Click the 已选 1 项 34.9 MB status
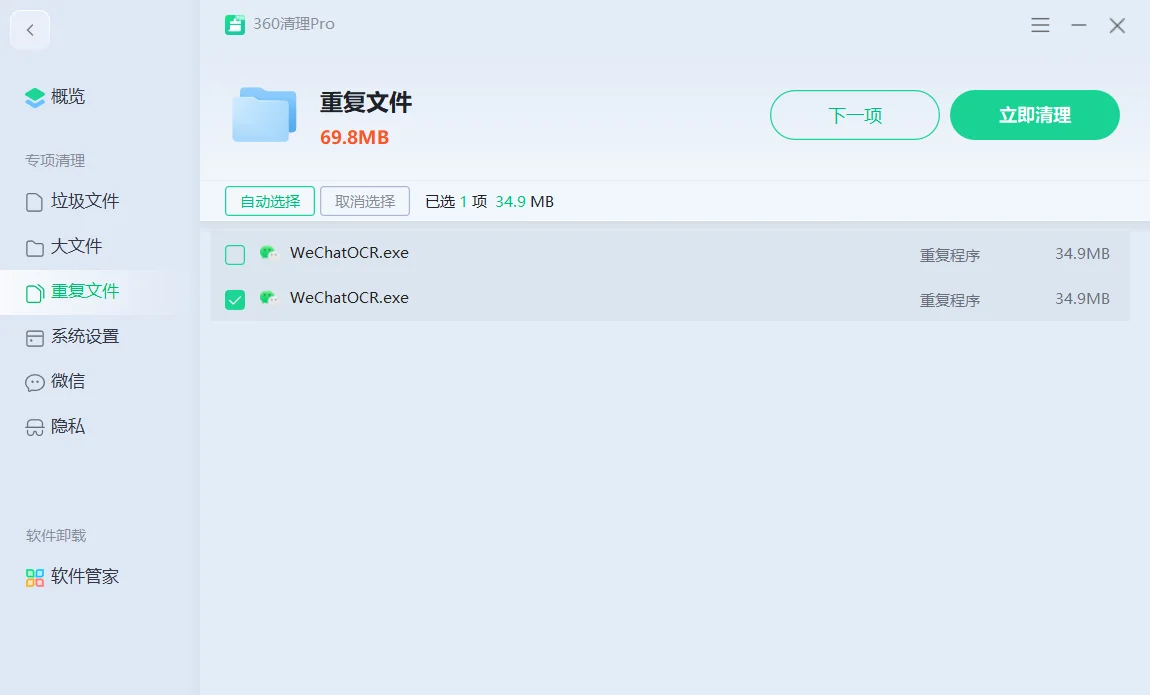 [489, 202]
